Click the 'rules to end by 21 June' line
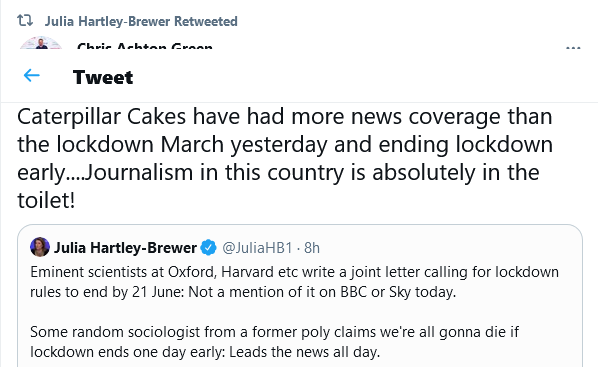 pos(243,292)
